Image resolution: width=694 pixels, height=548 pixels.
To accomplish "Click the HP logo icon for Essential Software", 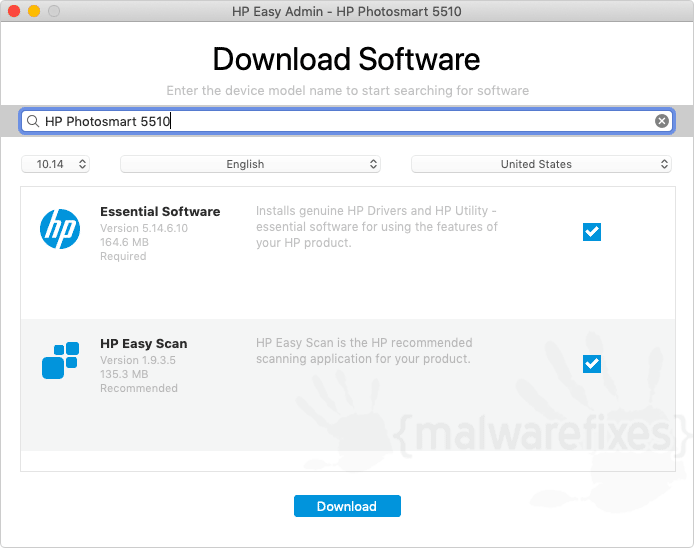I will pos(60,229).
